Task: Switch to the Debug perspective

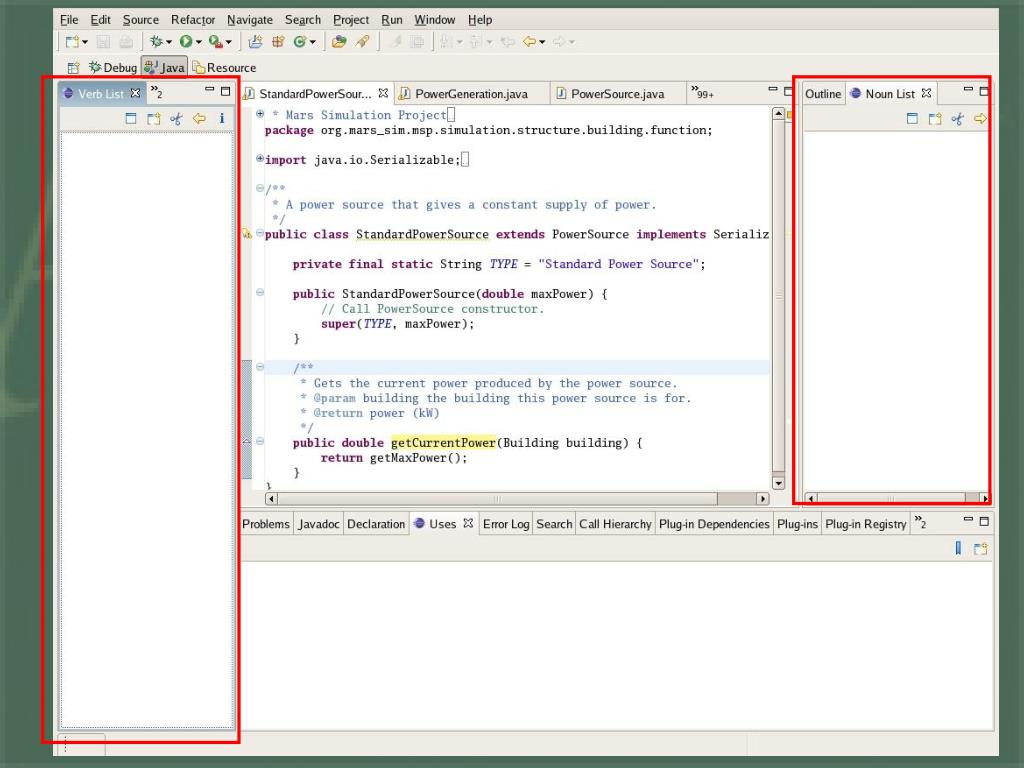Action: 113,68
